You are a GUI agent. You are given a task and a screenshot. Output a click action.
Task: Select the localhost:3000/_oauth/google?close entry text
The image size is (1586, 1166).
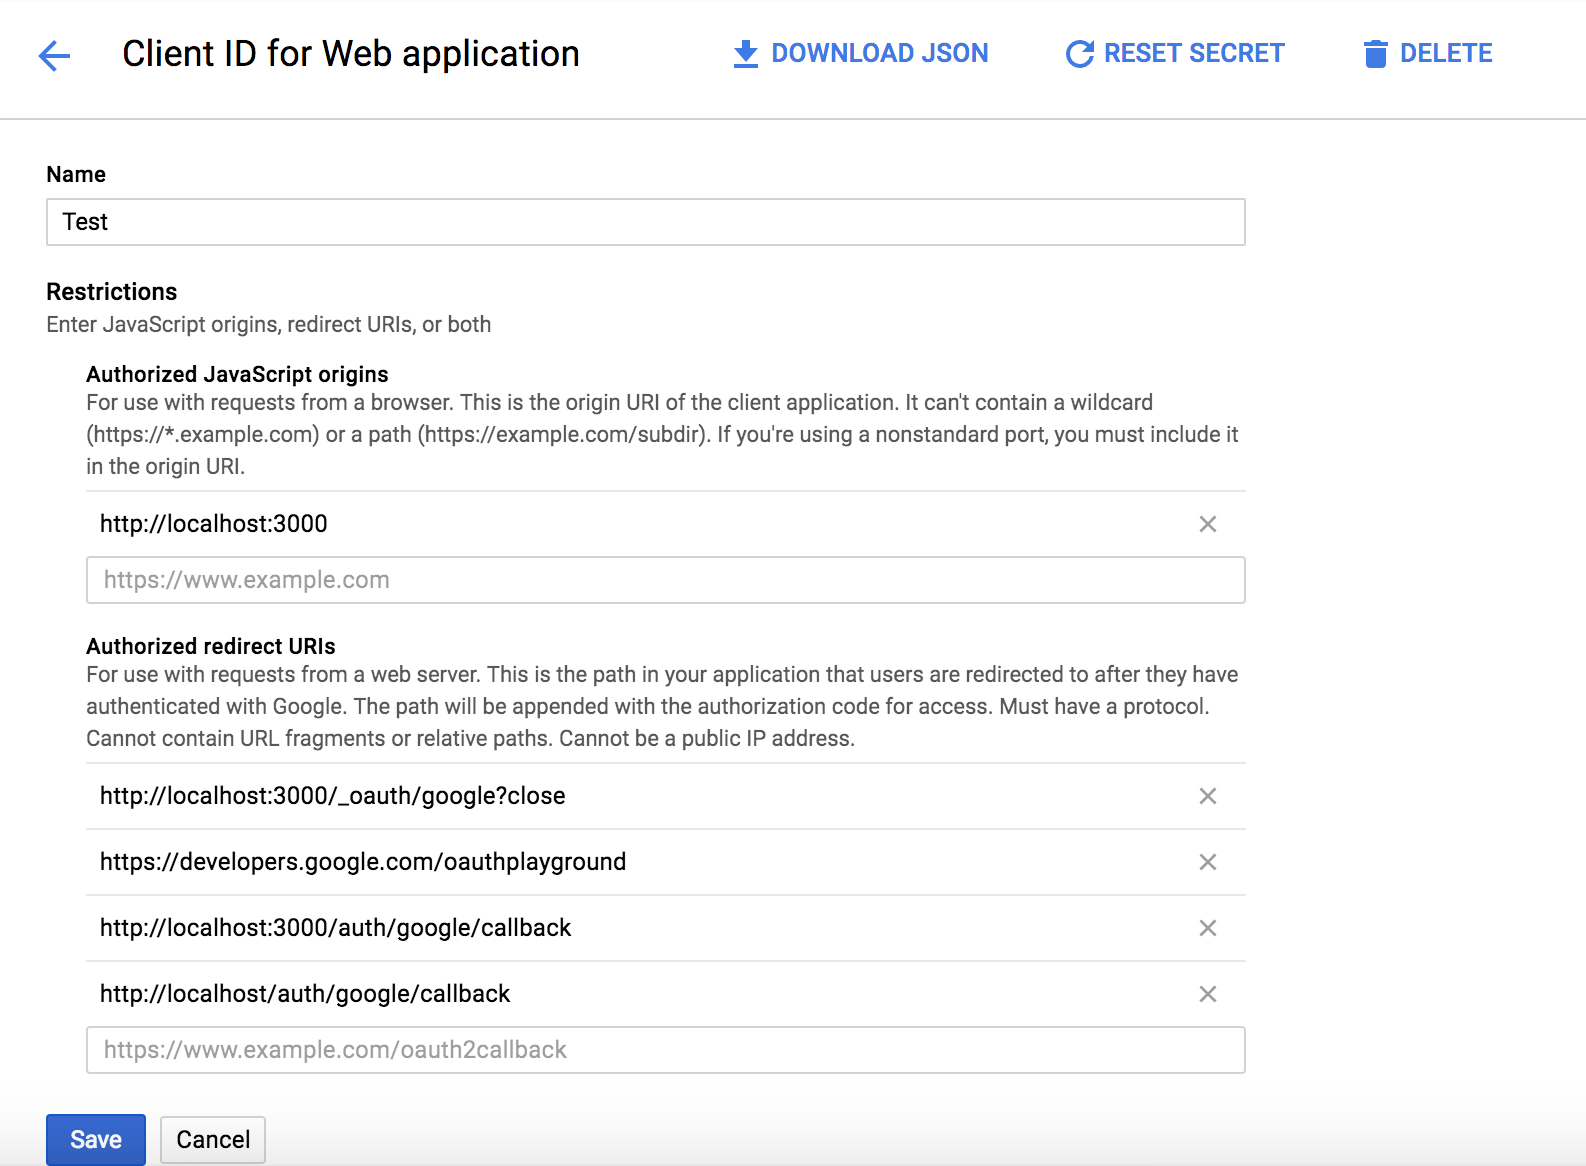click(332, 796)
